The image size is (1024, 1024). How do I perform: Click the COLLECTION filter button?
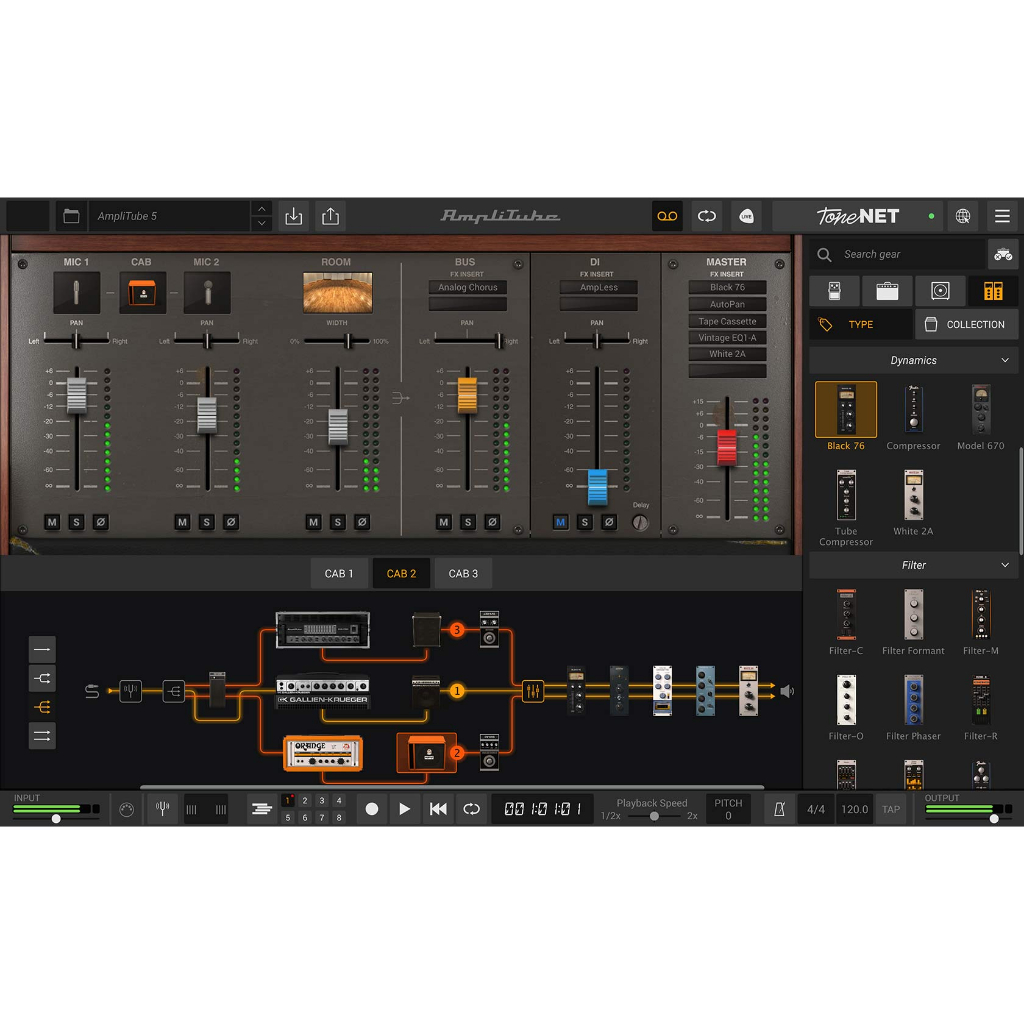965,324
